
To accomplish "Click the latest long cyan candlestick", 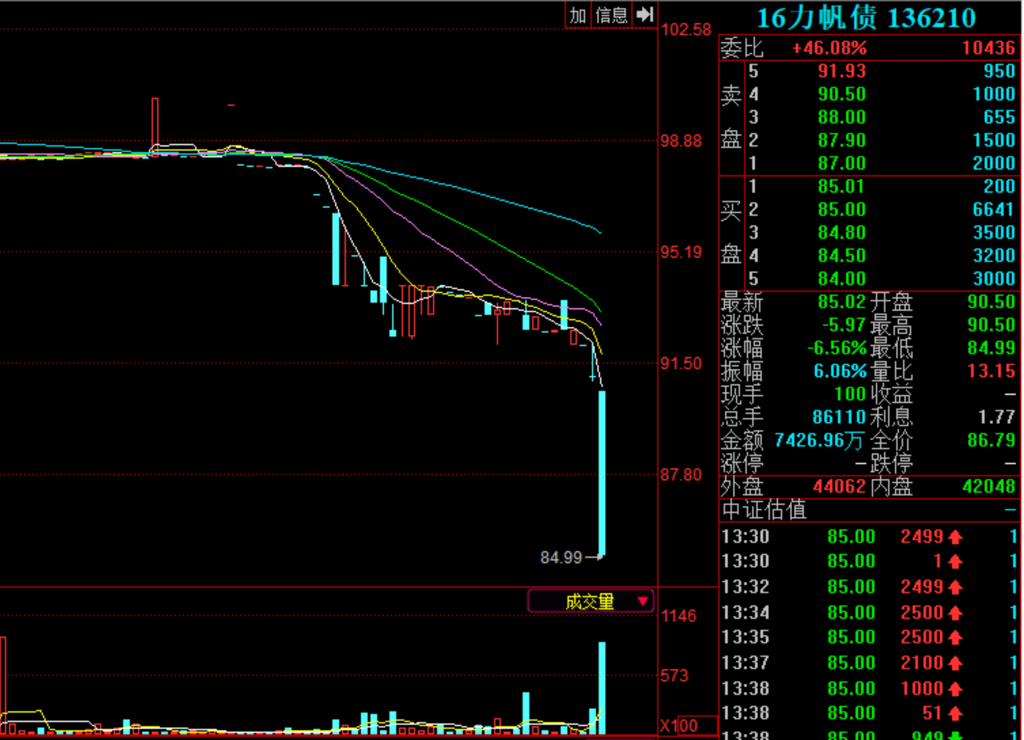I will [x=601, y=474].
